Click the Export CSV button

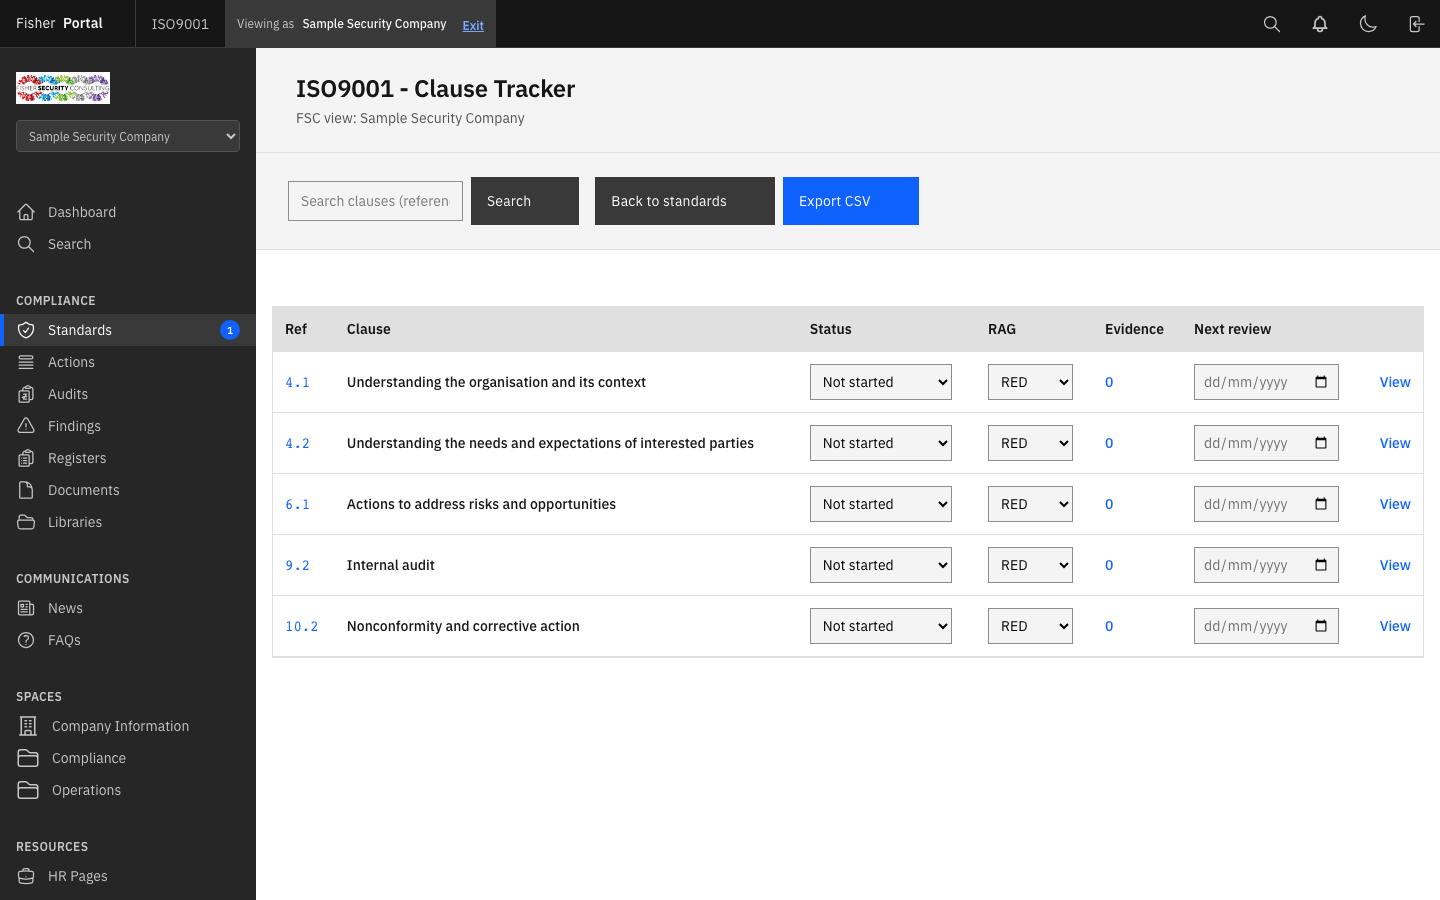850,200
